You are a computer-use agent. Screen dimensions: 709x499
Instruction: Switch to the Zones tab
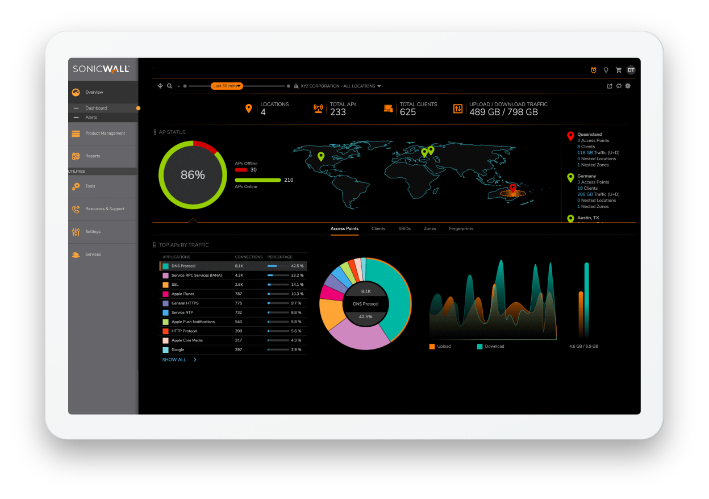[x=429, y=229]
